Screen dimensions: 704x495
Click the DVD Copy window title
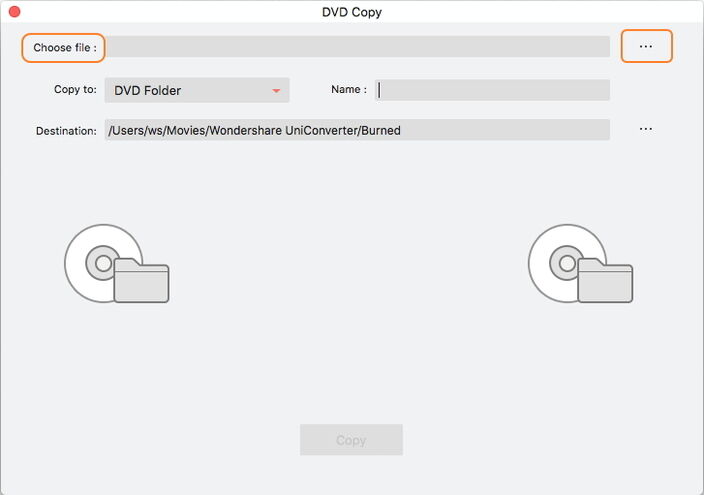pos(351,13)
